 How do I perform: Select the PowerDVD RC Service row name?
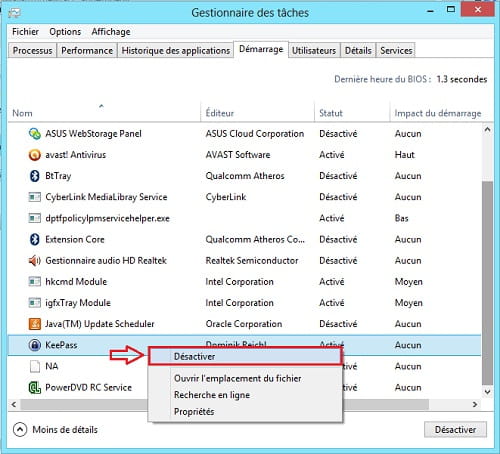click(x=89, y=387)
